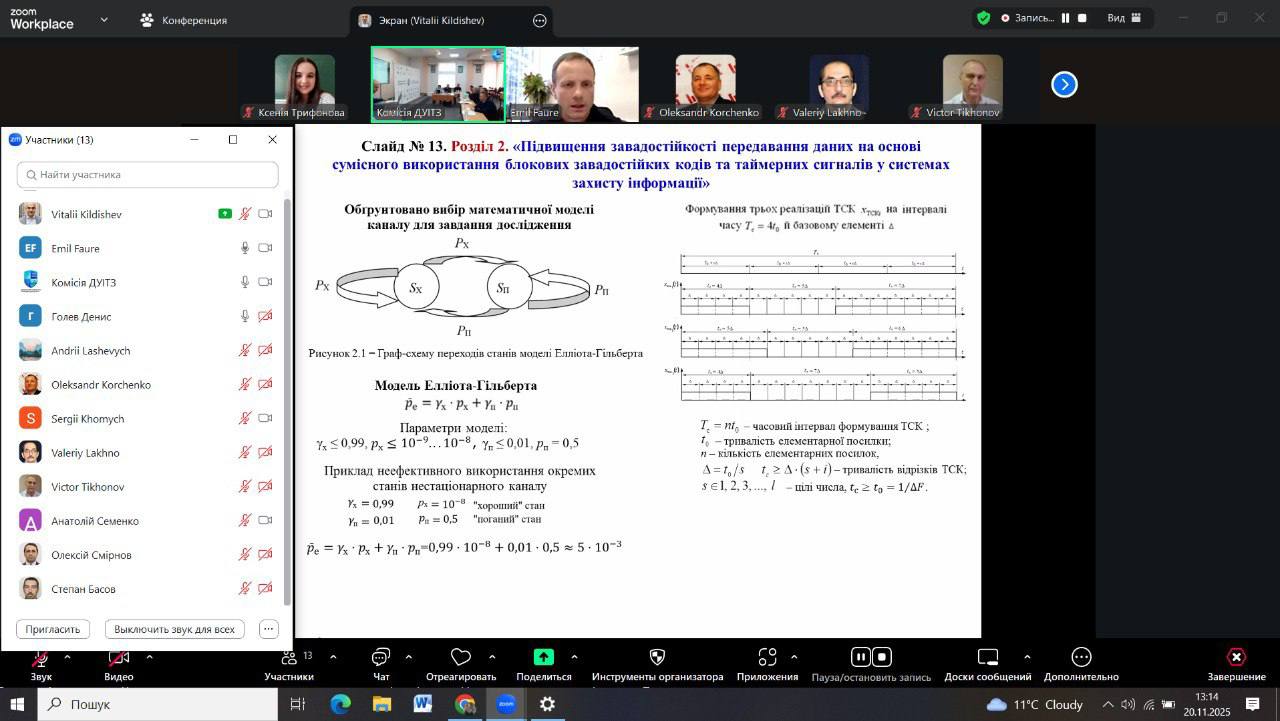
Task: Expand the video options arrow beside Видео
Action: pos(149,657)
